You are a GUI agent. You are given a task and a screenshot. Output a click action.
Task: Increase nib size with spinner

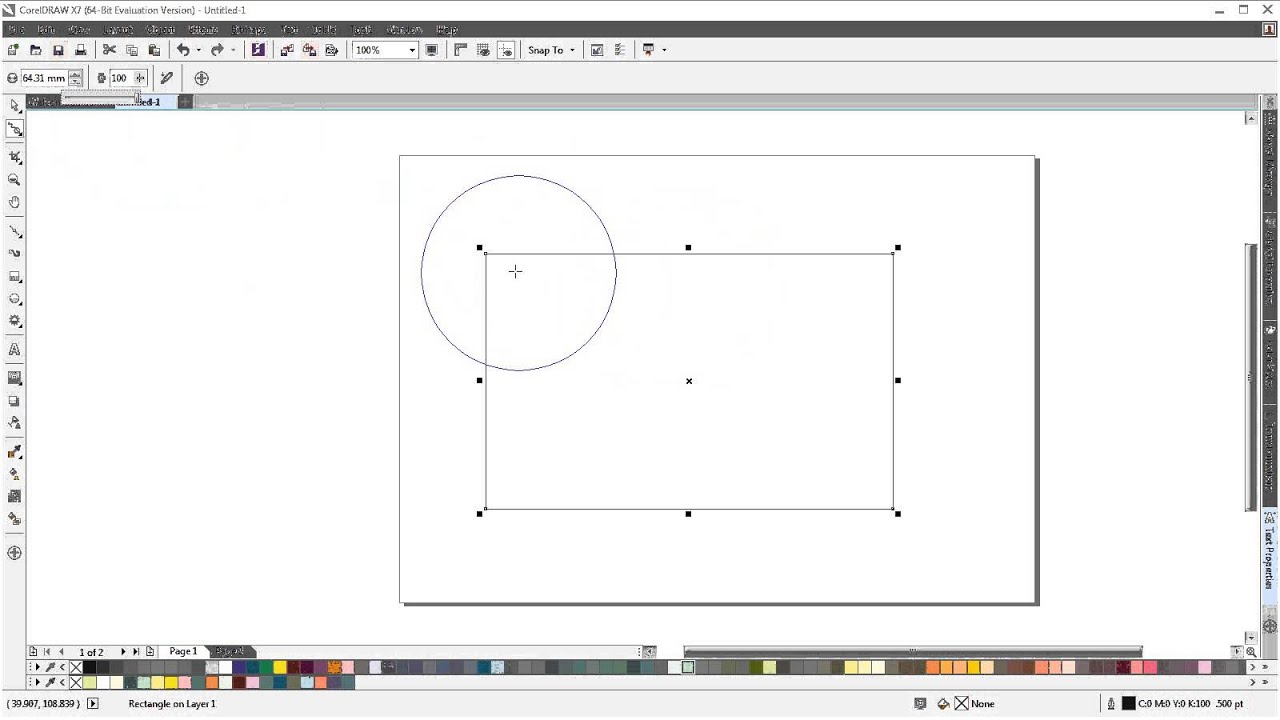pyautogui.click(x=76, y=74)
